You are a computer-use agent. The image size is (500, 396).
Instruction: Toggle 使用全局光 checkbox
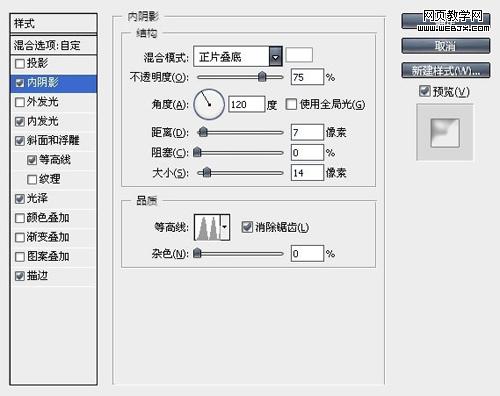point(291,104)
